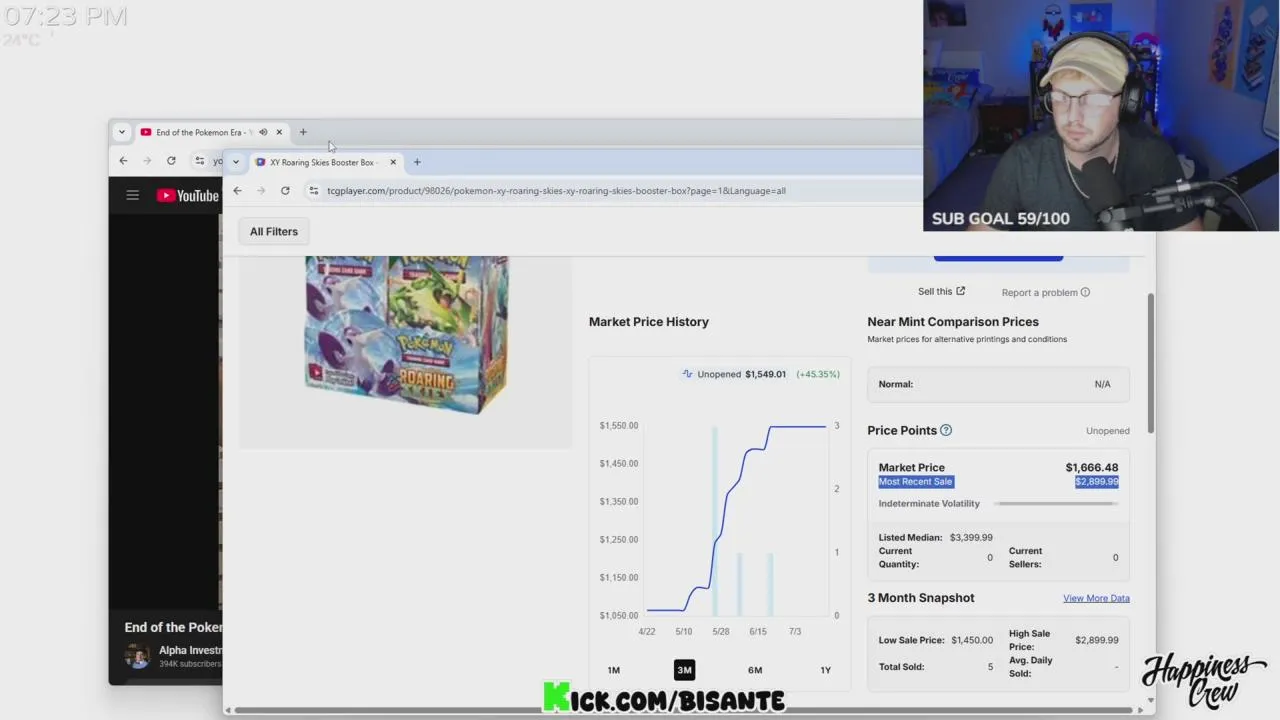Select 1Y price history range
This screenshot has width=1280, height=720.
(825, 670)
